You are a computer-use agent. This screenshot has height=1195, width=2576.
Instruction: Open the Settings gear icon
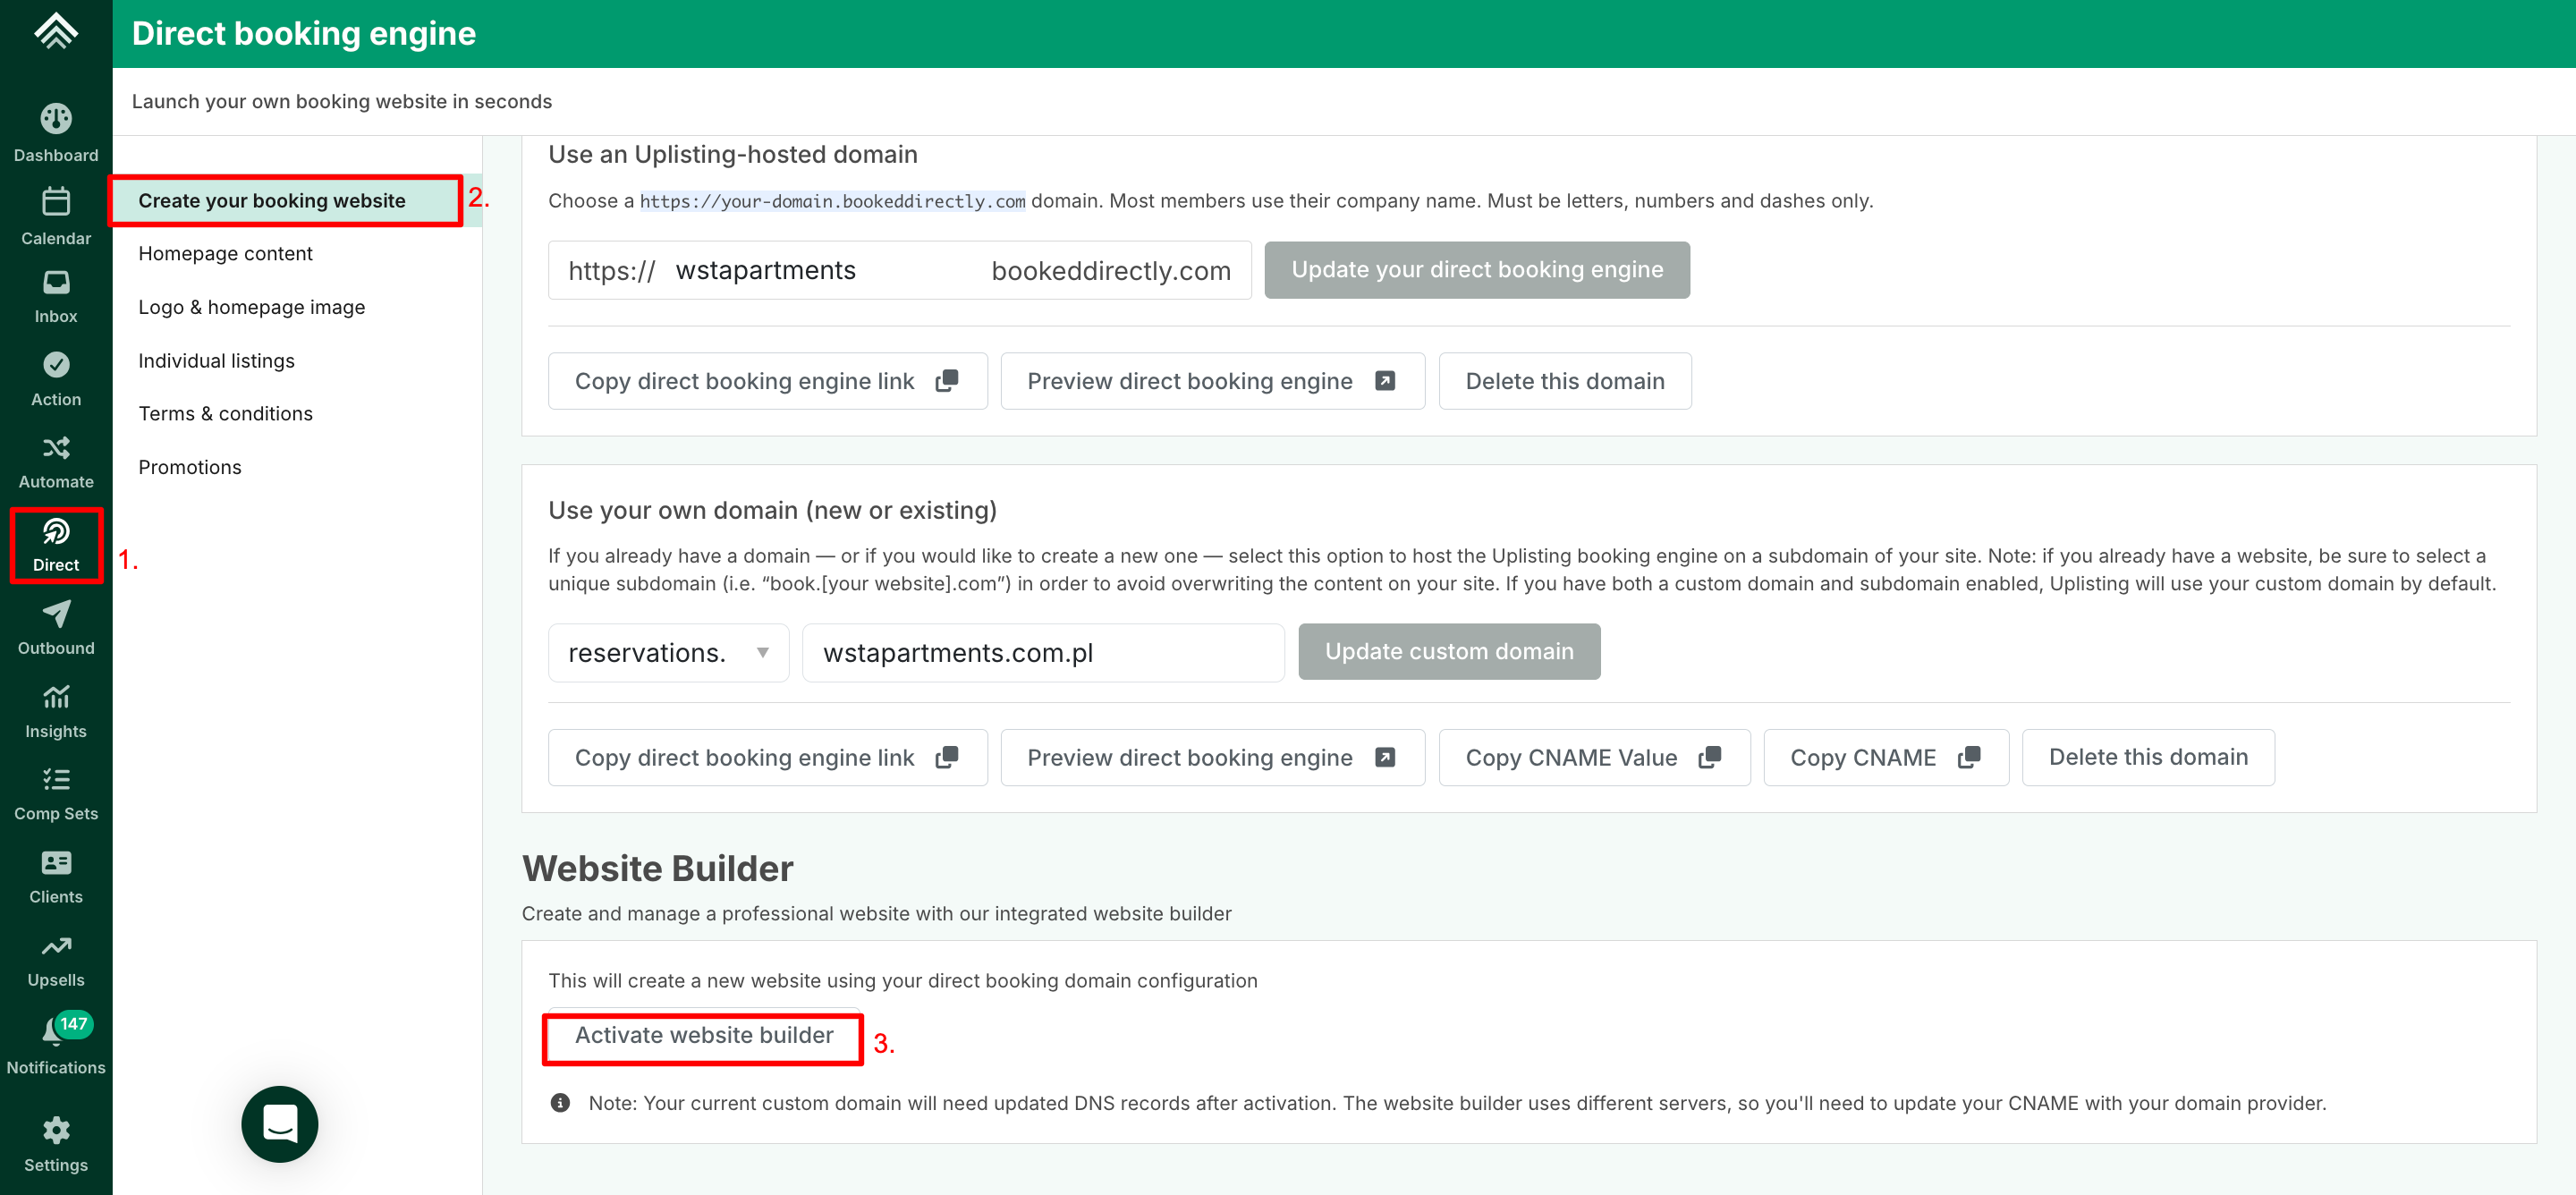pos(56,1131)
